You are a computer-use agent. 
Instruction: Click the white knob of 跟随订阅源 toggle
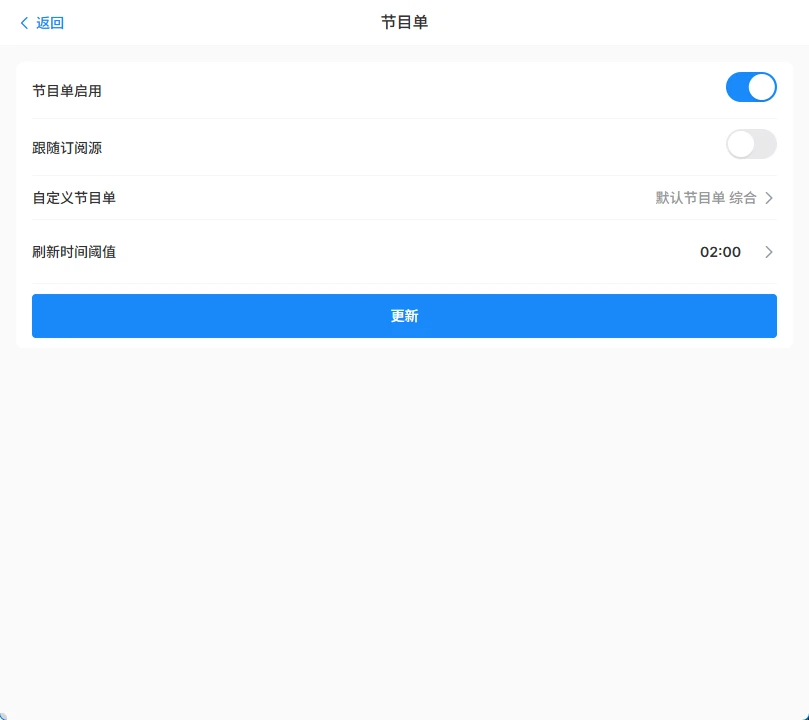coord(741,144)
